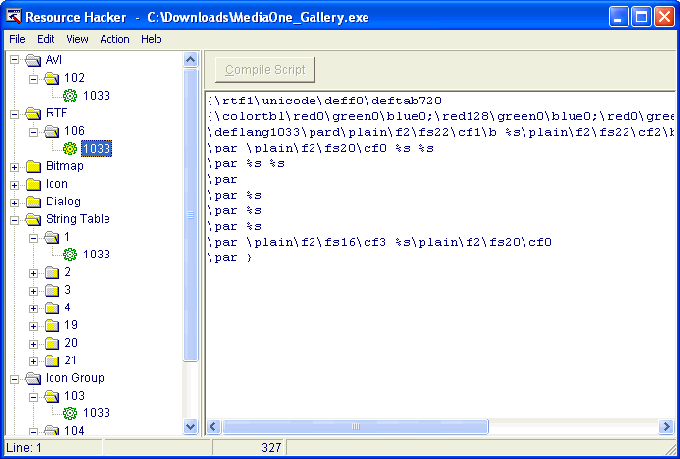680x459 pixels.
Task: Click the 104 folder under Icon Group
Action: (x=52, y=431)
